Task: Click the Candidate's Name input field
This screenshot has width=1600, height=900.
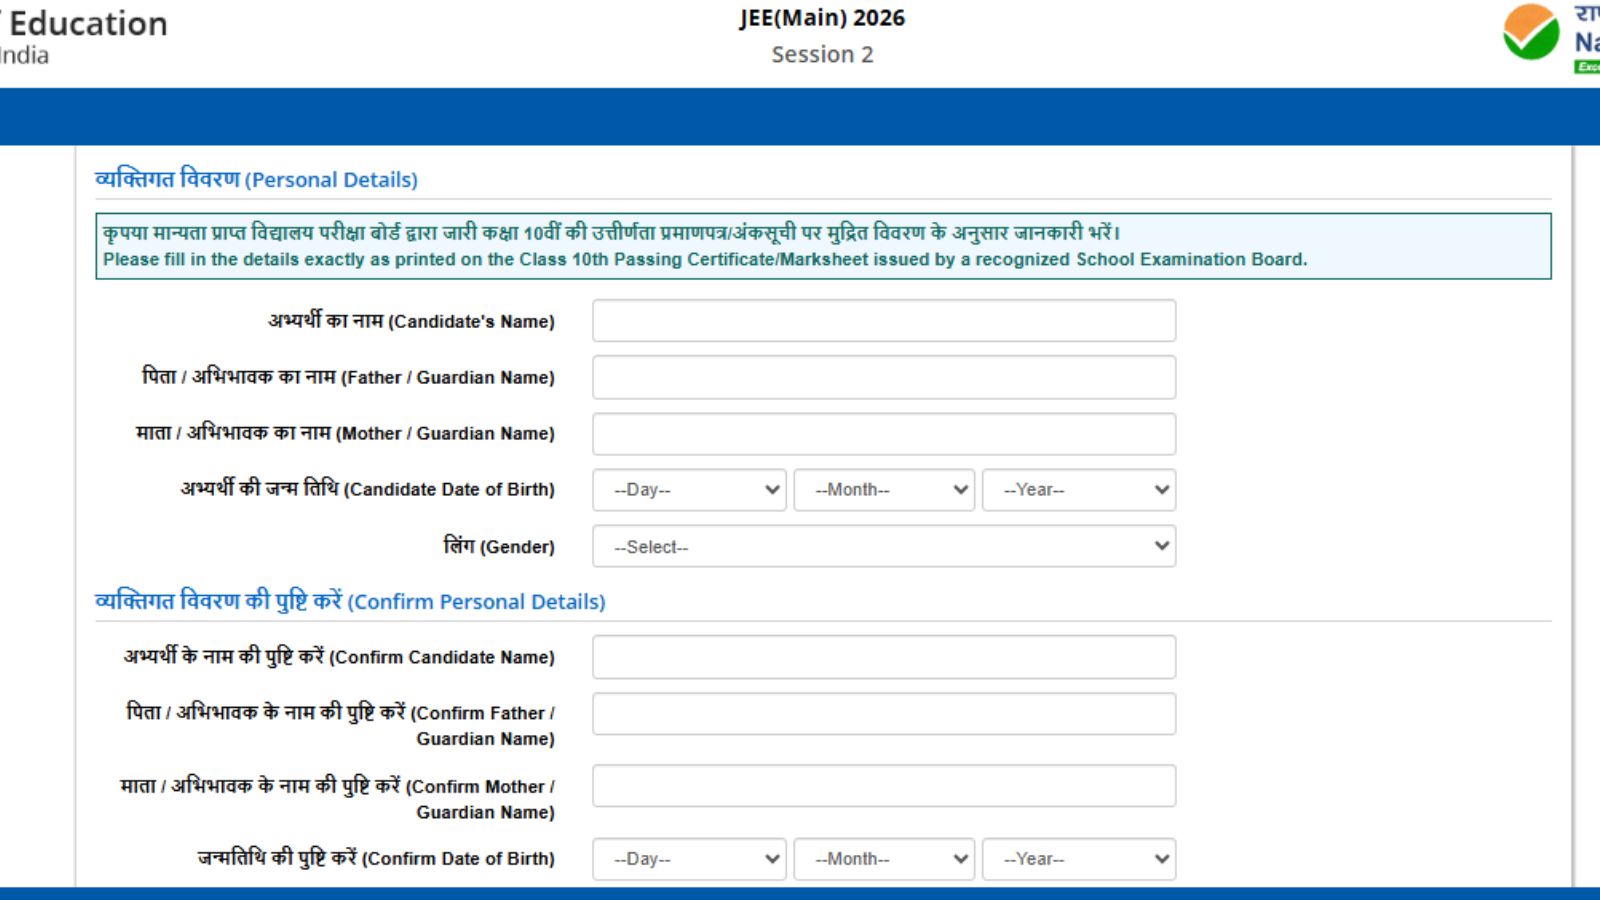Action: coord(883,321)
